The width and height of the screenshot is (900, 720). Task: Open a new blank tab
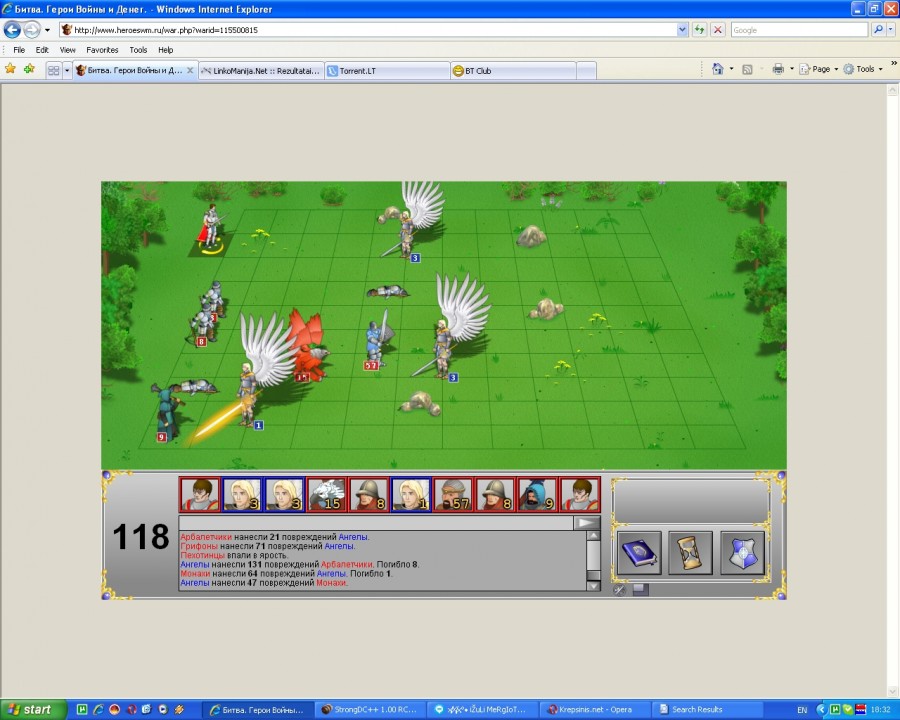[586, 71]
